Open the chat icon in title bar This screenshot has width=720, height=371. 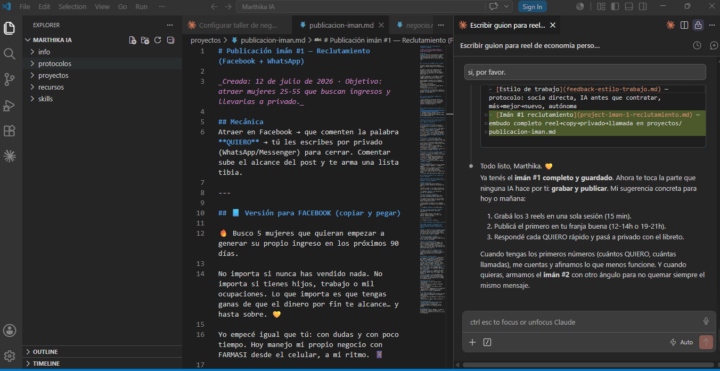494,6
